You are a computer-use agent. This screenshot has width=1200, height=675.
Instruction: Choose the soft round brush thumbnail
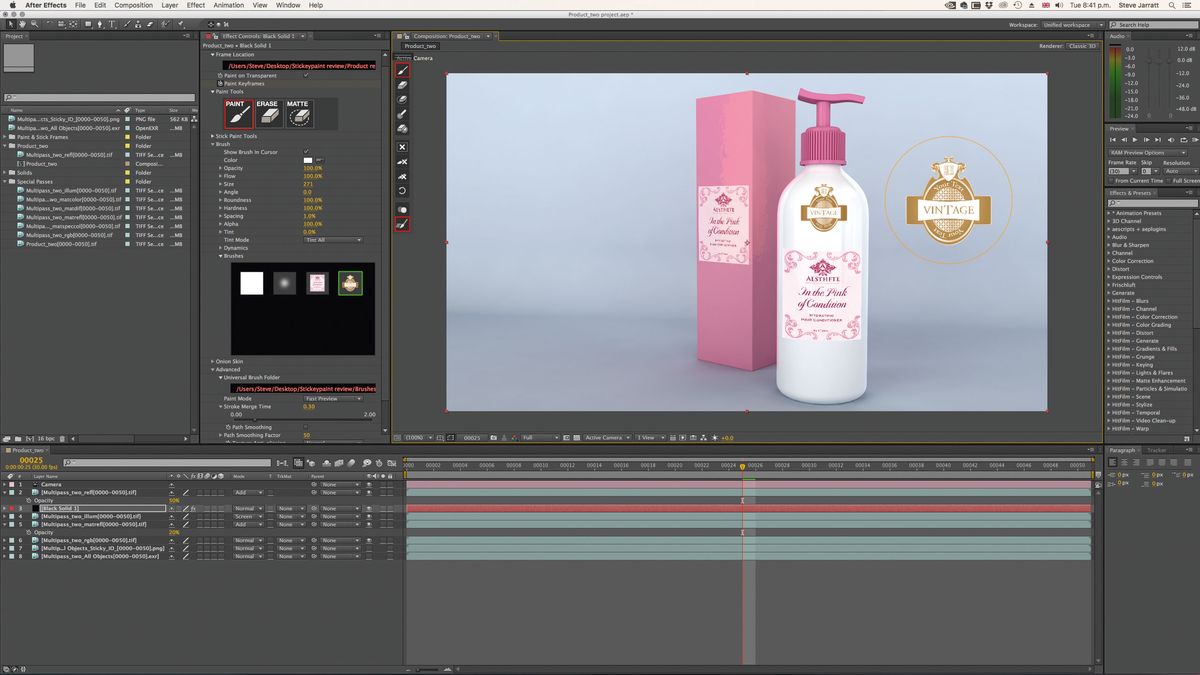tap(283, 283)
